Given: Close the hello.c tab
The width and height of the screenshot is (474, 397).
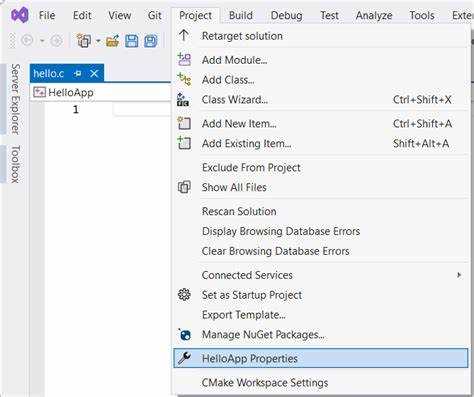Looking at the screenshot, I should pyautogui.click(x=94, y=73).
